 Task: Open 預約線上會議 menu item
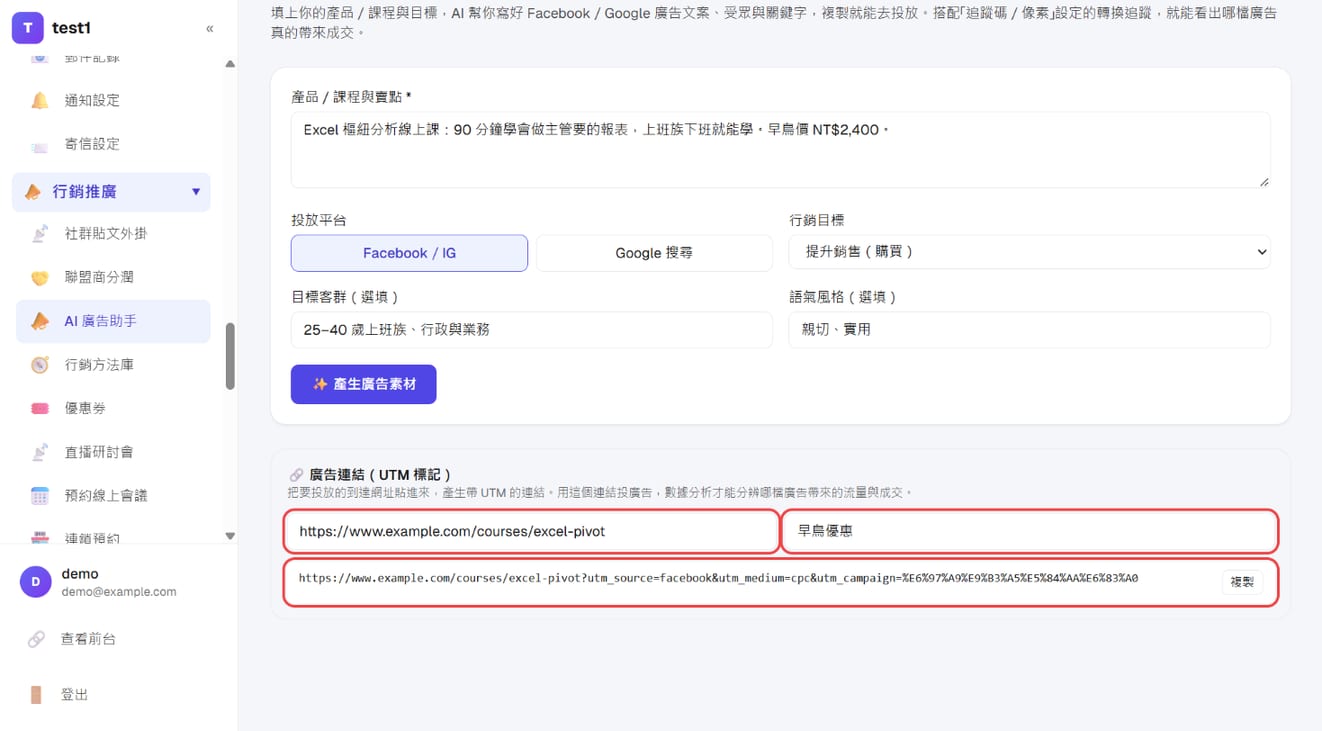113,495
